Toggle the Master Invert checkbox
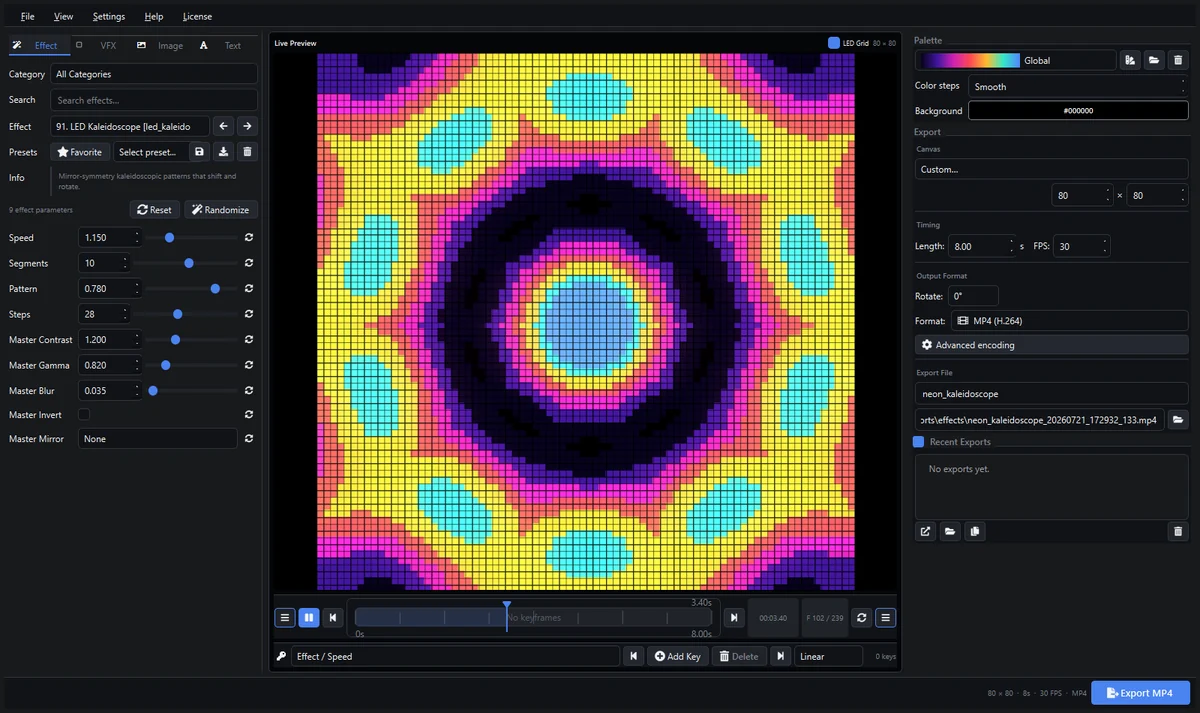1200x713 pixels. tap(84, 414)
